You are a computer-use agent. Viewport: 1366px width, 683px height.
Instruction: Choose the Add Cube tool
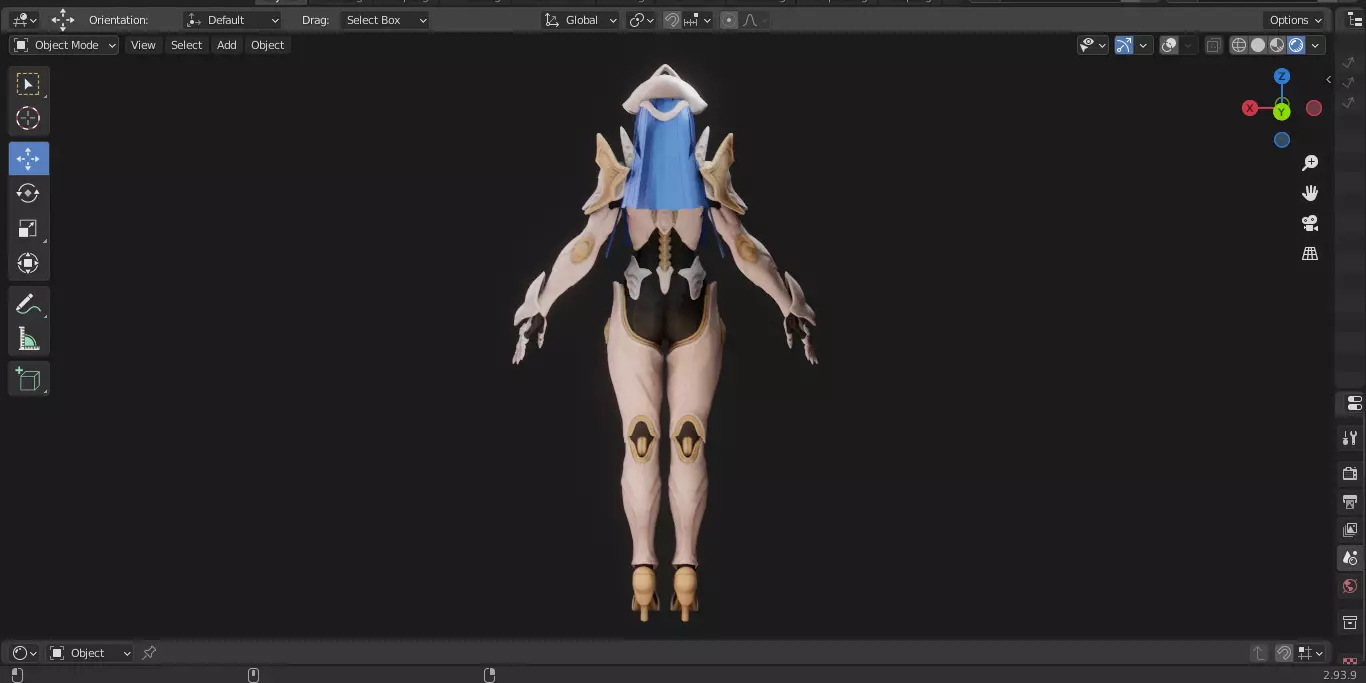click(x=28, y=379)
